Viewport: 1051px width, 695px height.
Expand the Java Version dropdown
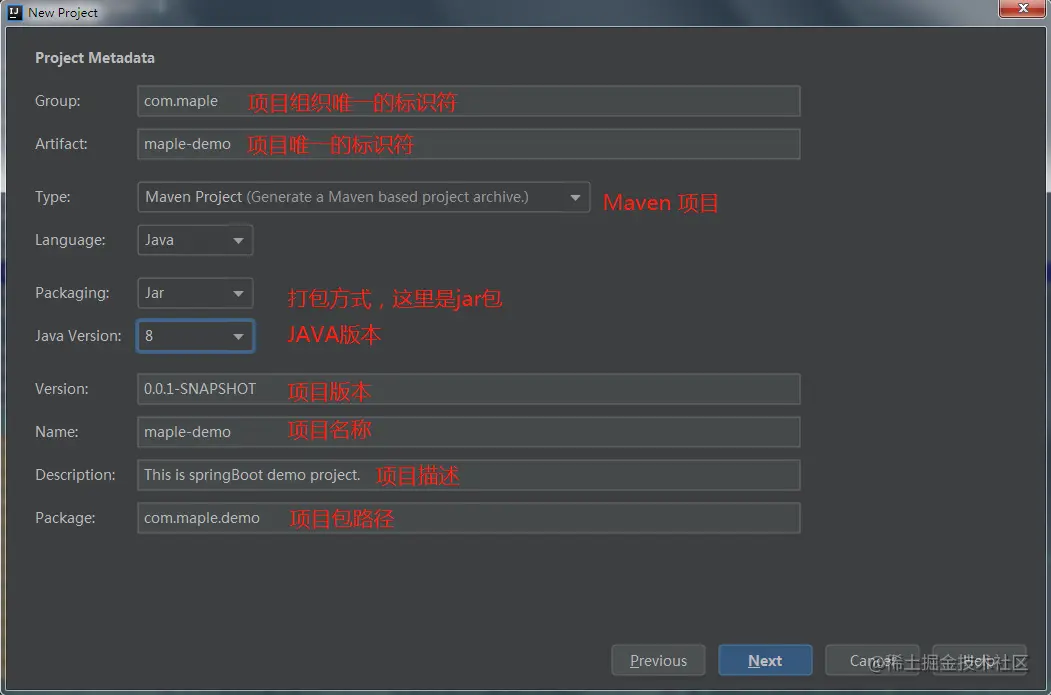click(x=195, y=336)
